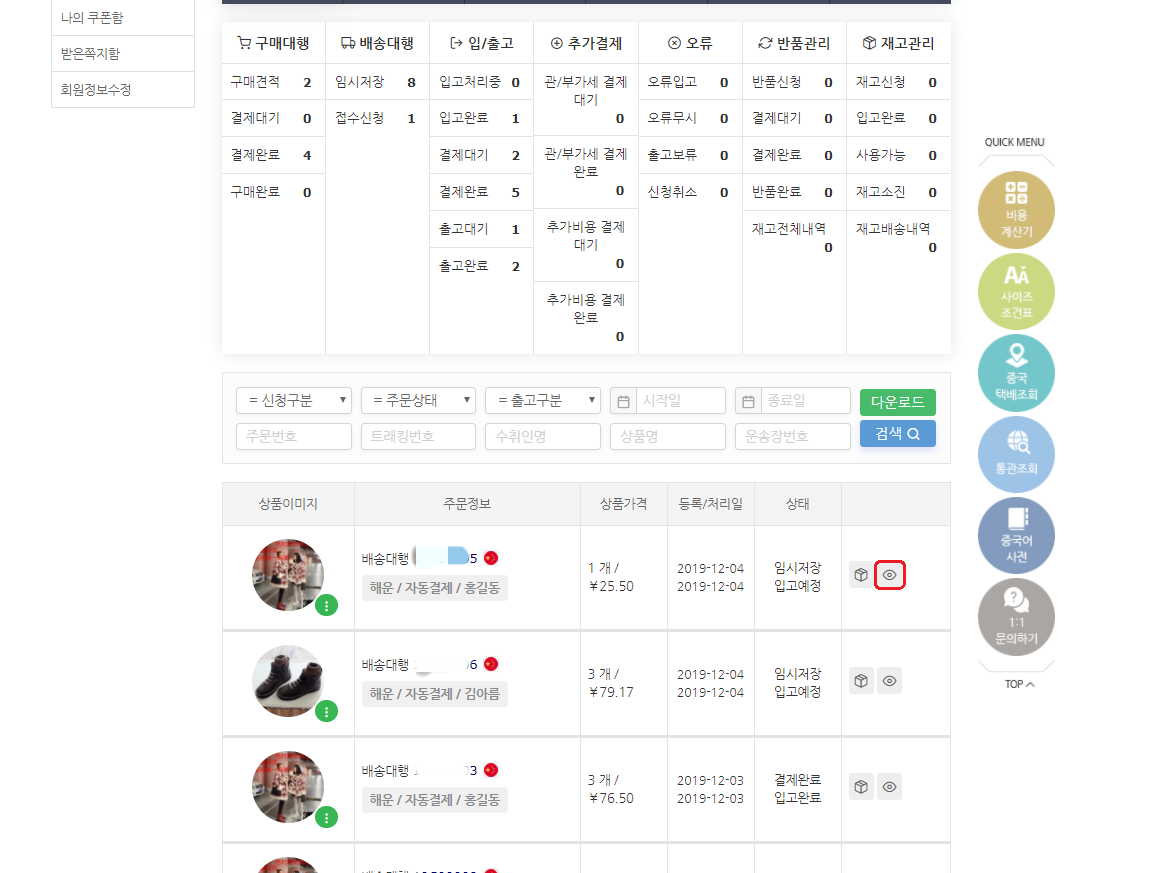
Task: Open the 사이즈 조견표 quick menu icon
Action: pyautogui.click(x=1016, y=291)
